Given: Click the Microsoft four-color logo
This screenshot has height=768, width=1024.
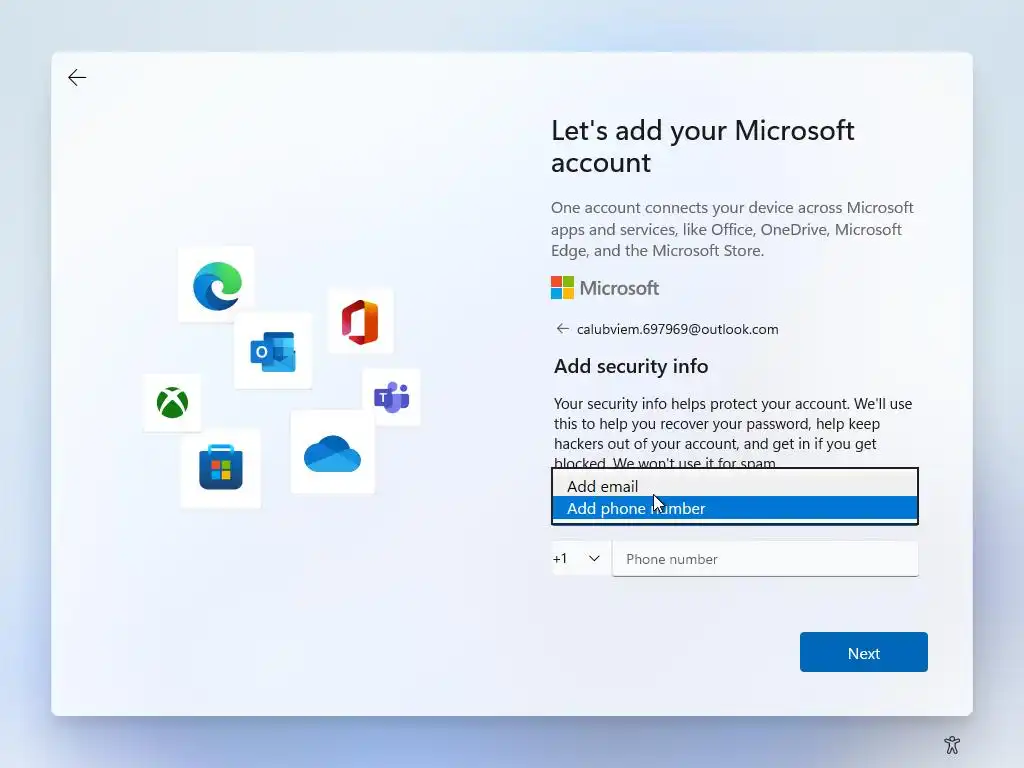Looking at the screenshot, I should [562, 287].
